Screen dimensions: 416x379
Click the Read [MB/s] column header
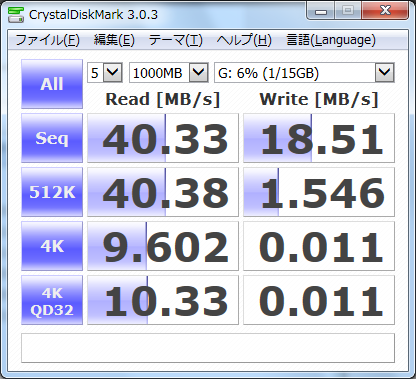(163, 99)
